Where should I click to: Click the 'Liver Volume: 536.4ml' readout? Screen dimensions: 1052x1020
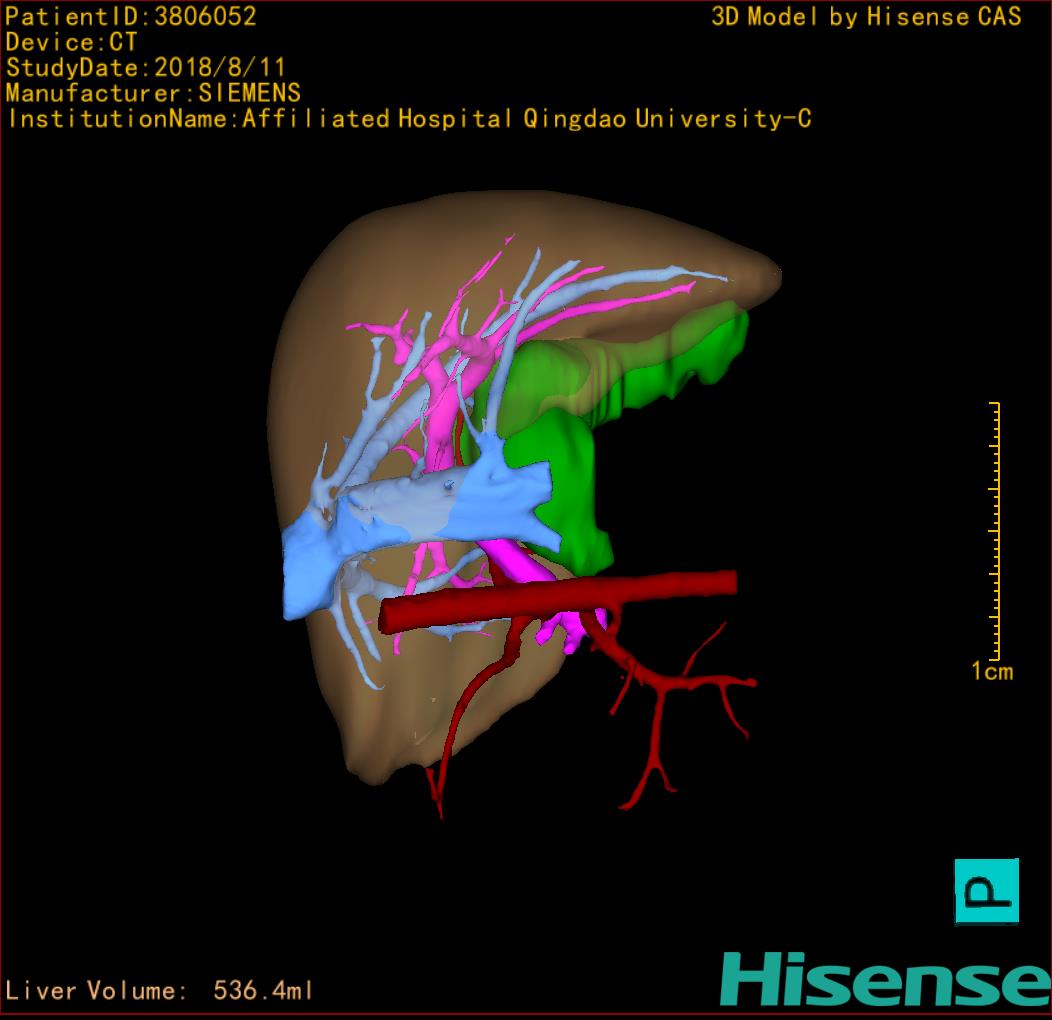pos(158,990)
